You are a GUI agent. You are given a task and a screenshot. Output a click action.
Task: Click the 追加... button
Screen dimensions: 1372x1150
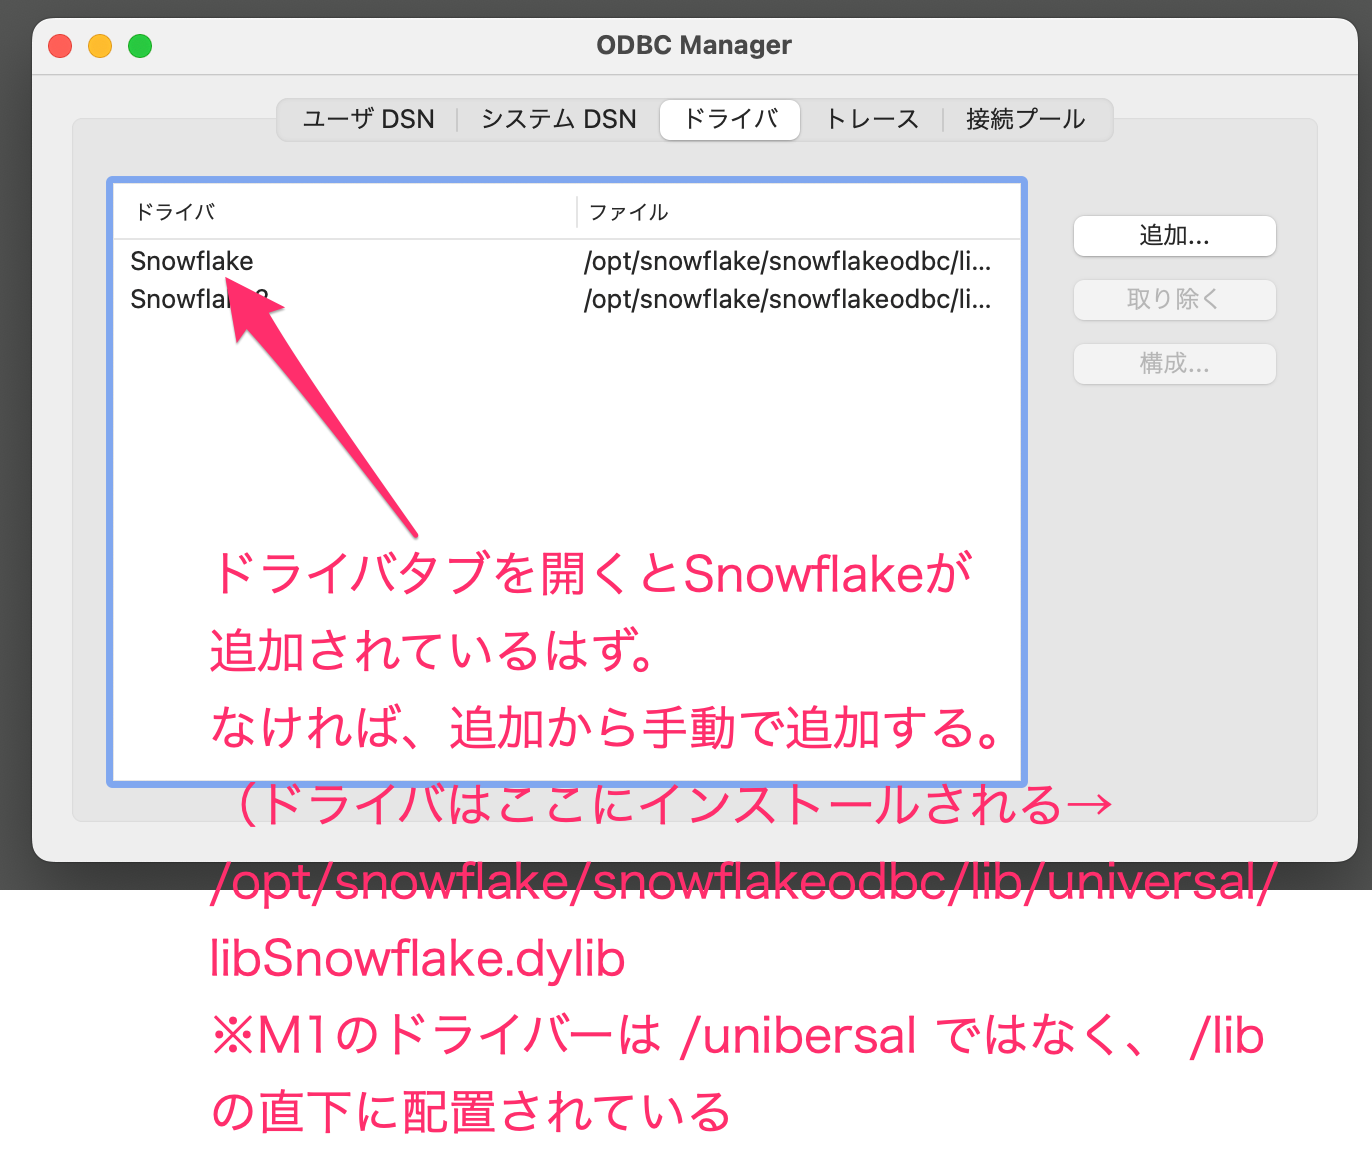tap(1174, 236)
